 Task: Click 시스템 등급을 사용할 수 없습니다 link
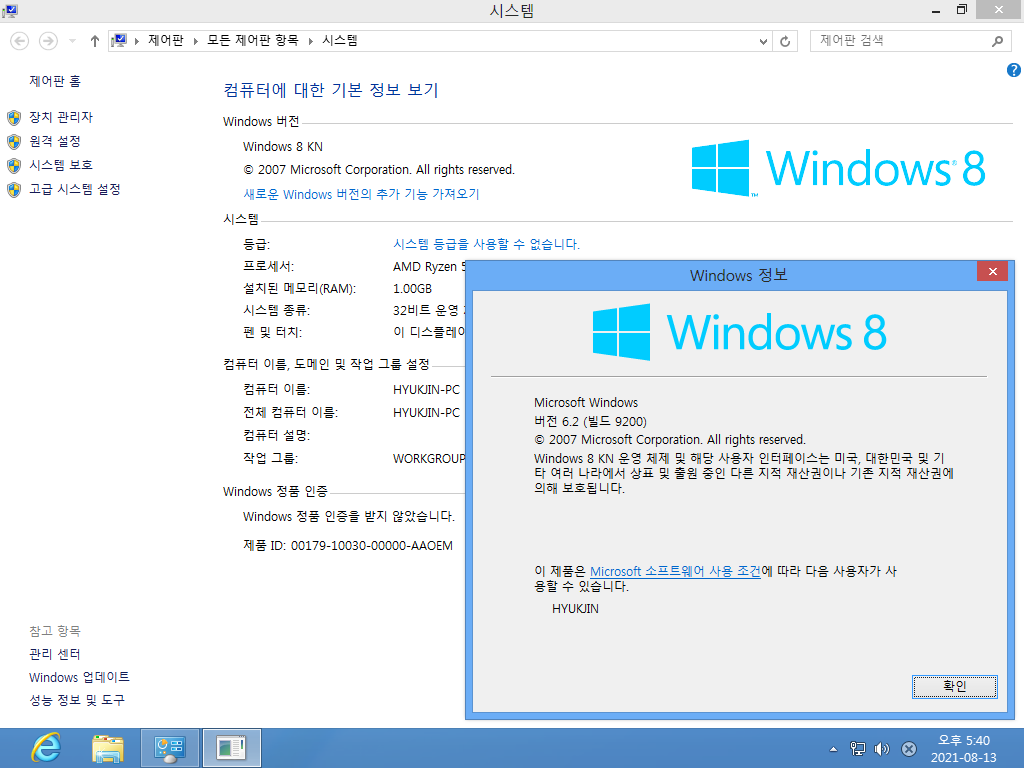tap(486, 244)
